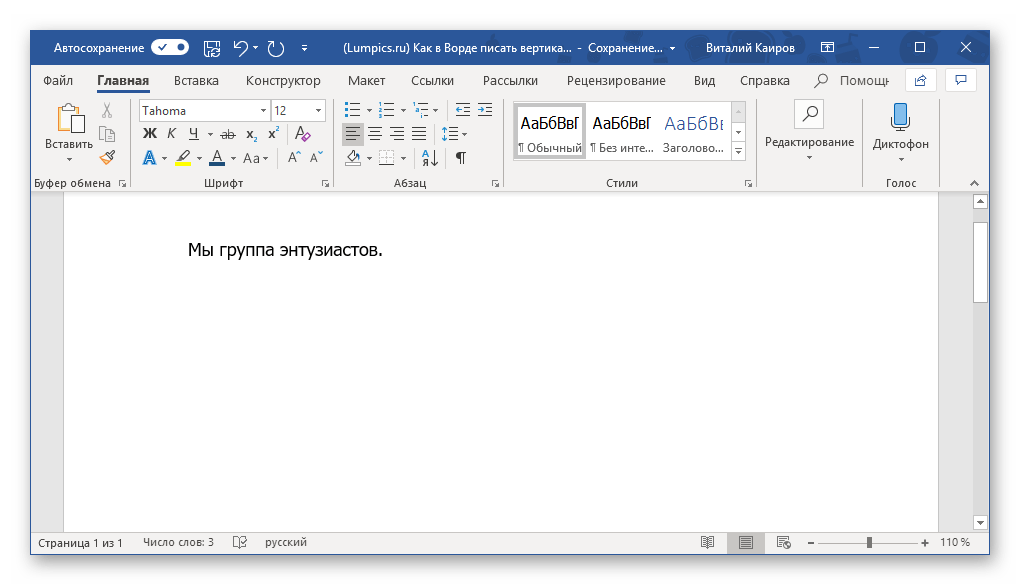The image size is (1020, 585).
Task: Click the Format Painter brush icon
Action: 107,157
